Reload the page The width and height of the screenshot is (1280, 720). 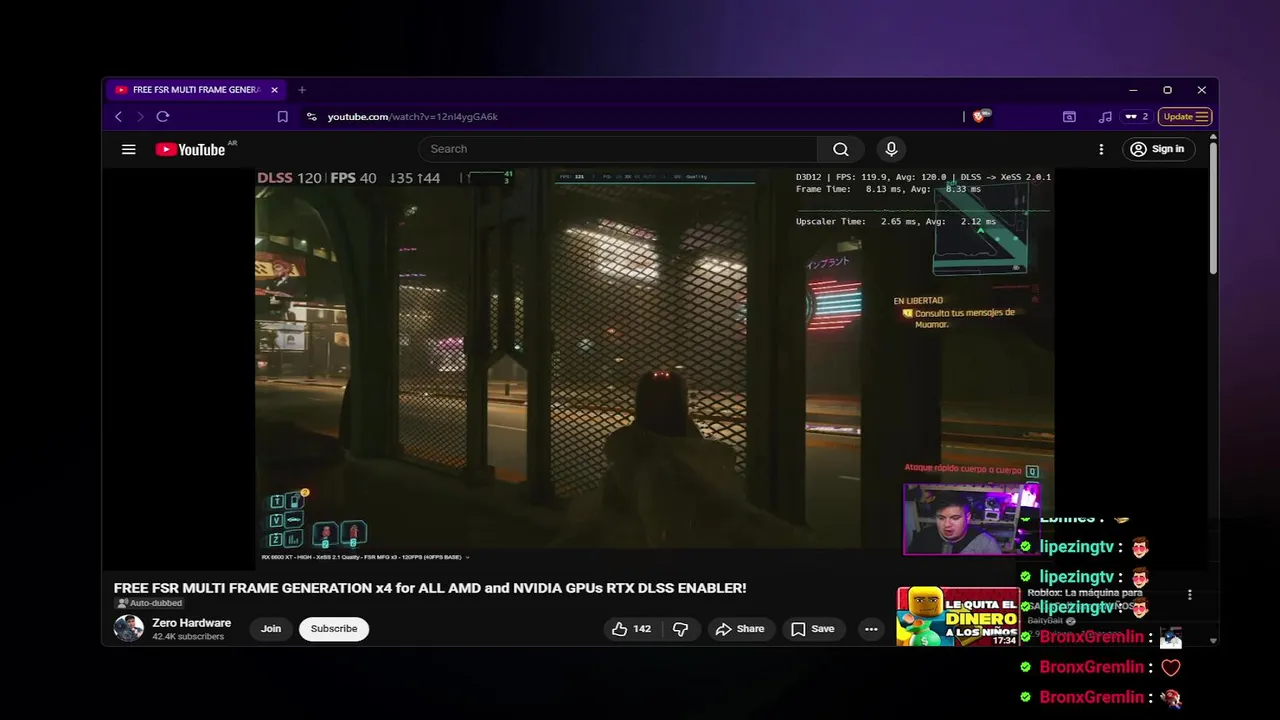163,117
